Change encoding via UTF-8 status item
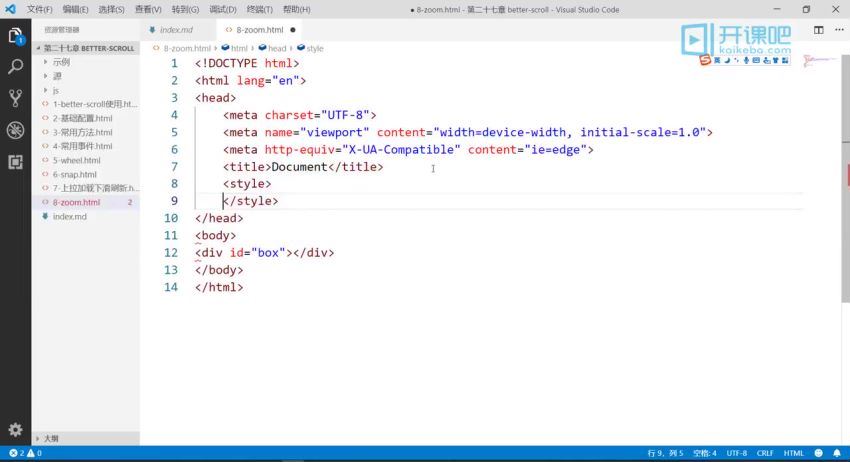Viewport: 850px width, 462px height. (737, 453)
